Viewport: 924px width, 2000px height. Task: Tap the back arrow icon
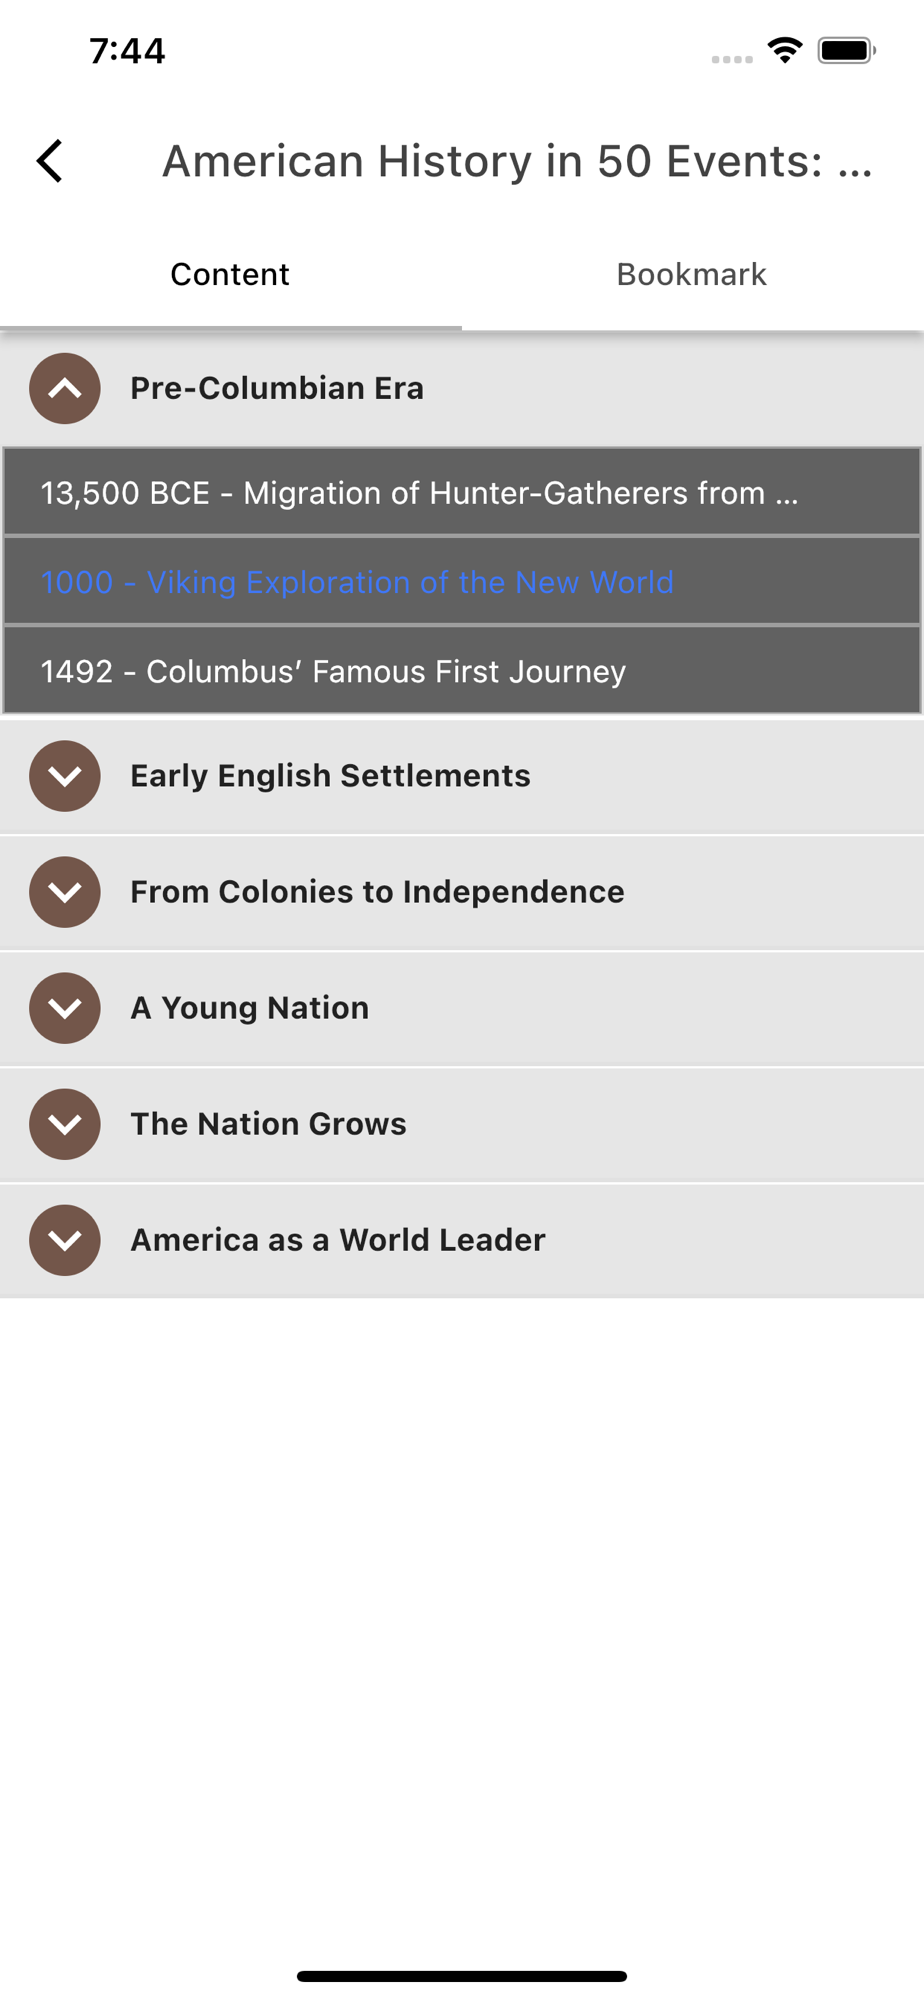click(x=50, y=161)
